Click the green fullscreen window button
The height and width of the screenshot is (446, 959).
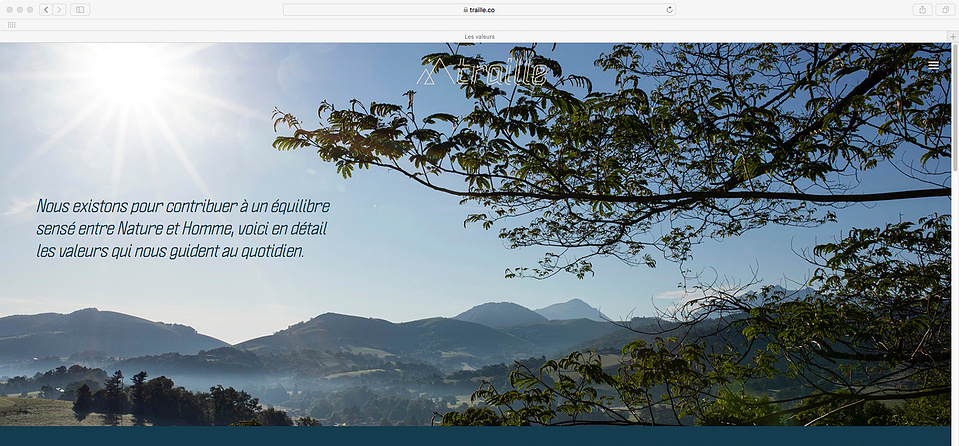coord(30,10)
